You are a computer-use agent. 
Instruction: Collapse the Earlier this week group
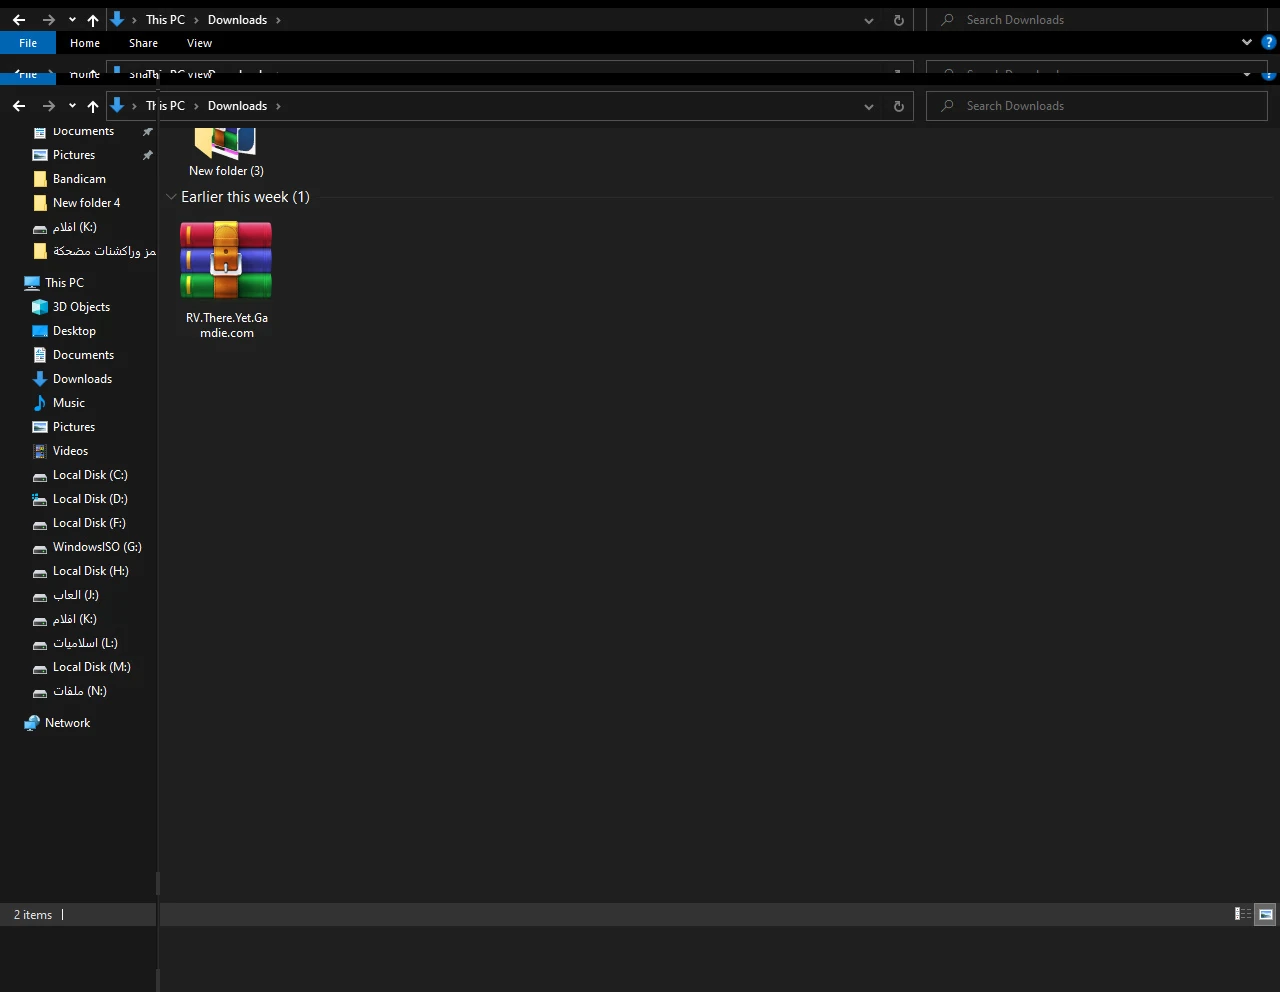coord(171,197)
